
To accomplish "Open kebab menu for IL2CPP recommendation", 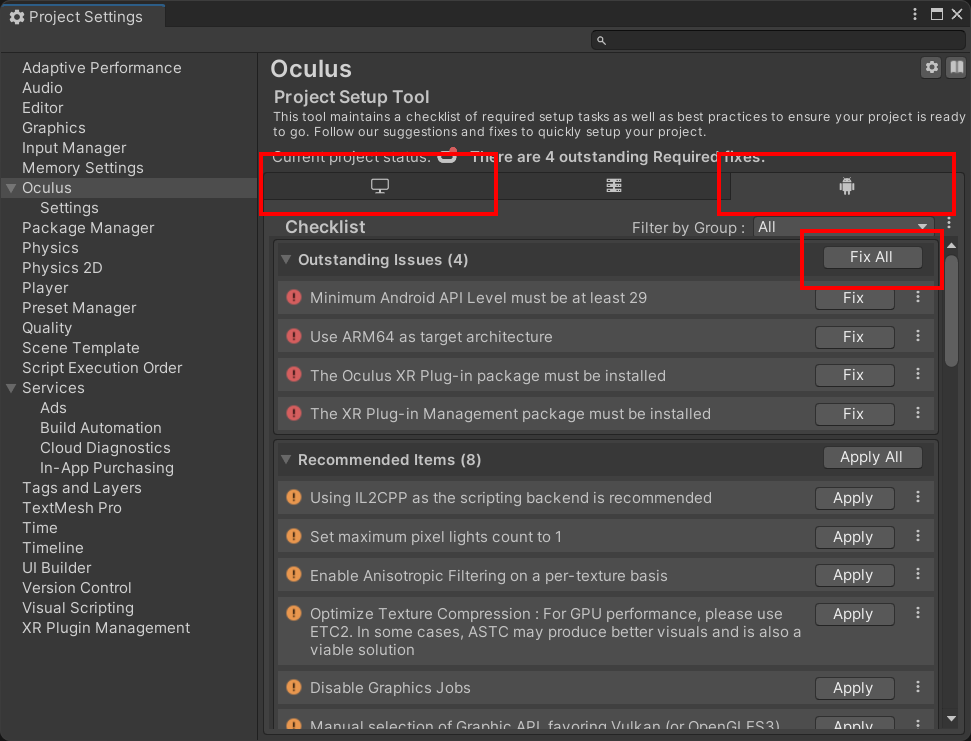I will pos(918,498).
